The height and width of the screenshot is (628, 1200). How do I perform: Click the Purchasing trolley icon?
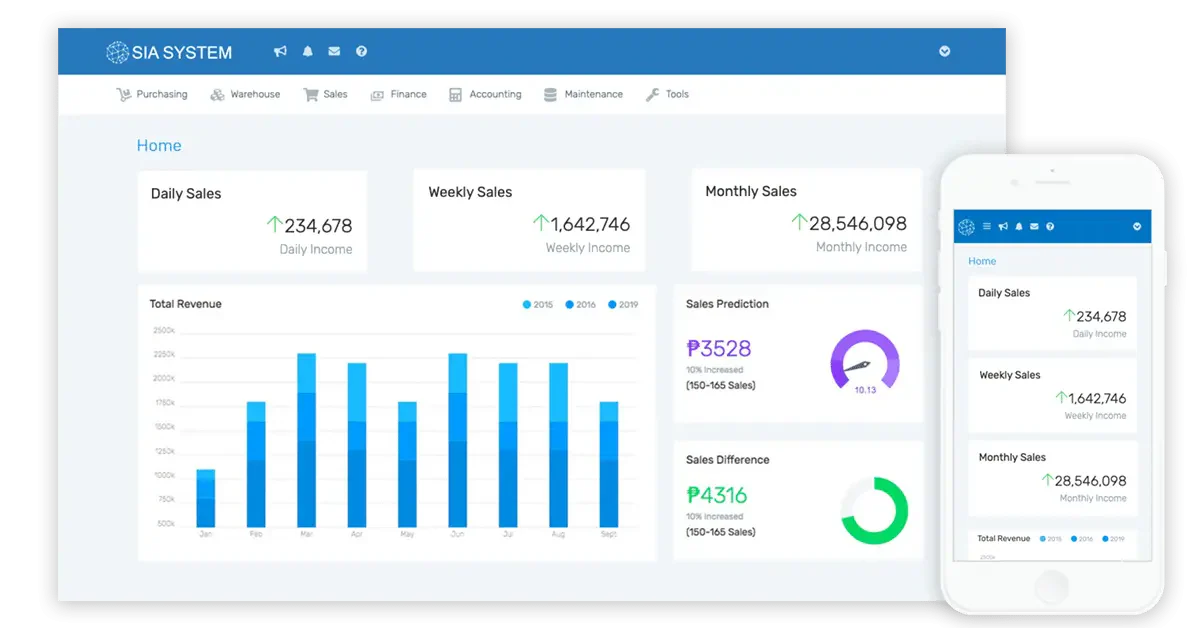tap(124, 95)
